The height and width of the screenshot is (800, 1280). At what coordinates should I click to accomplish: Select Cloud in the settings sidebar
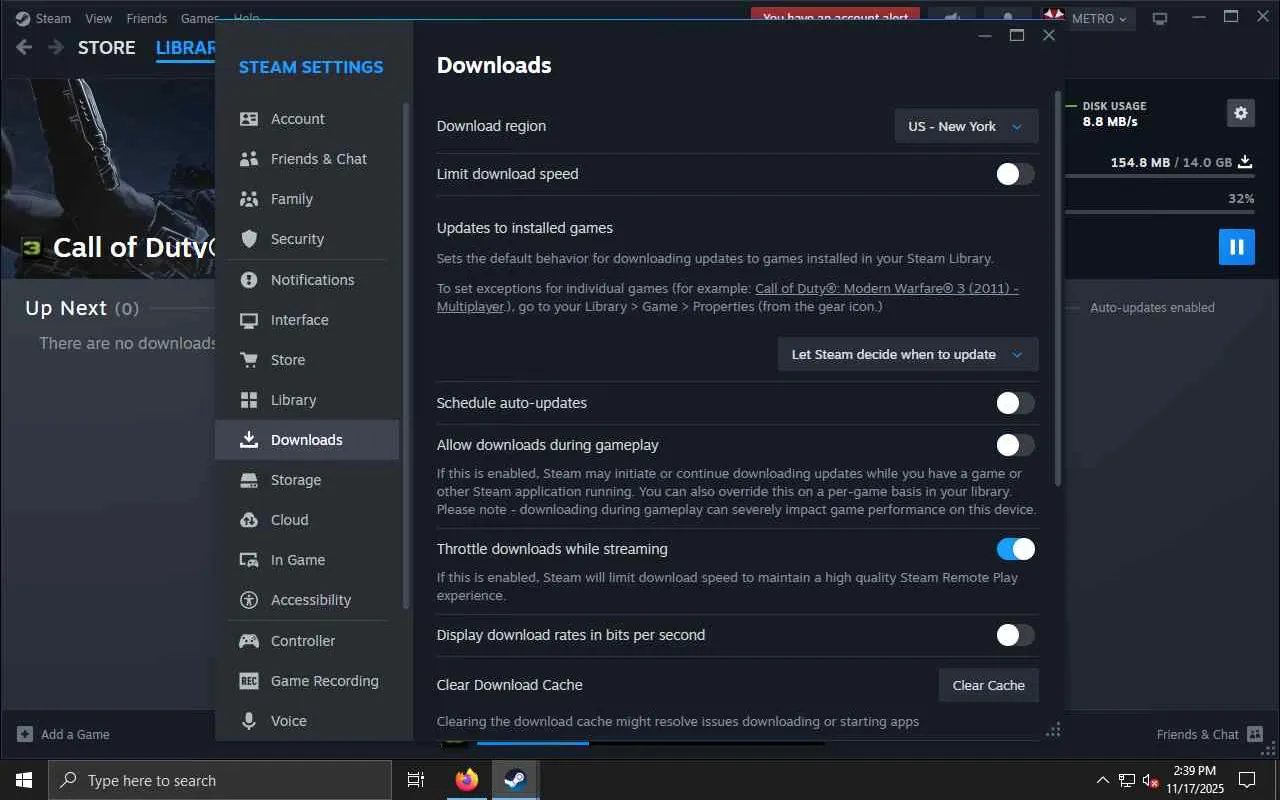click(x=307, y=520)
